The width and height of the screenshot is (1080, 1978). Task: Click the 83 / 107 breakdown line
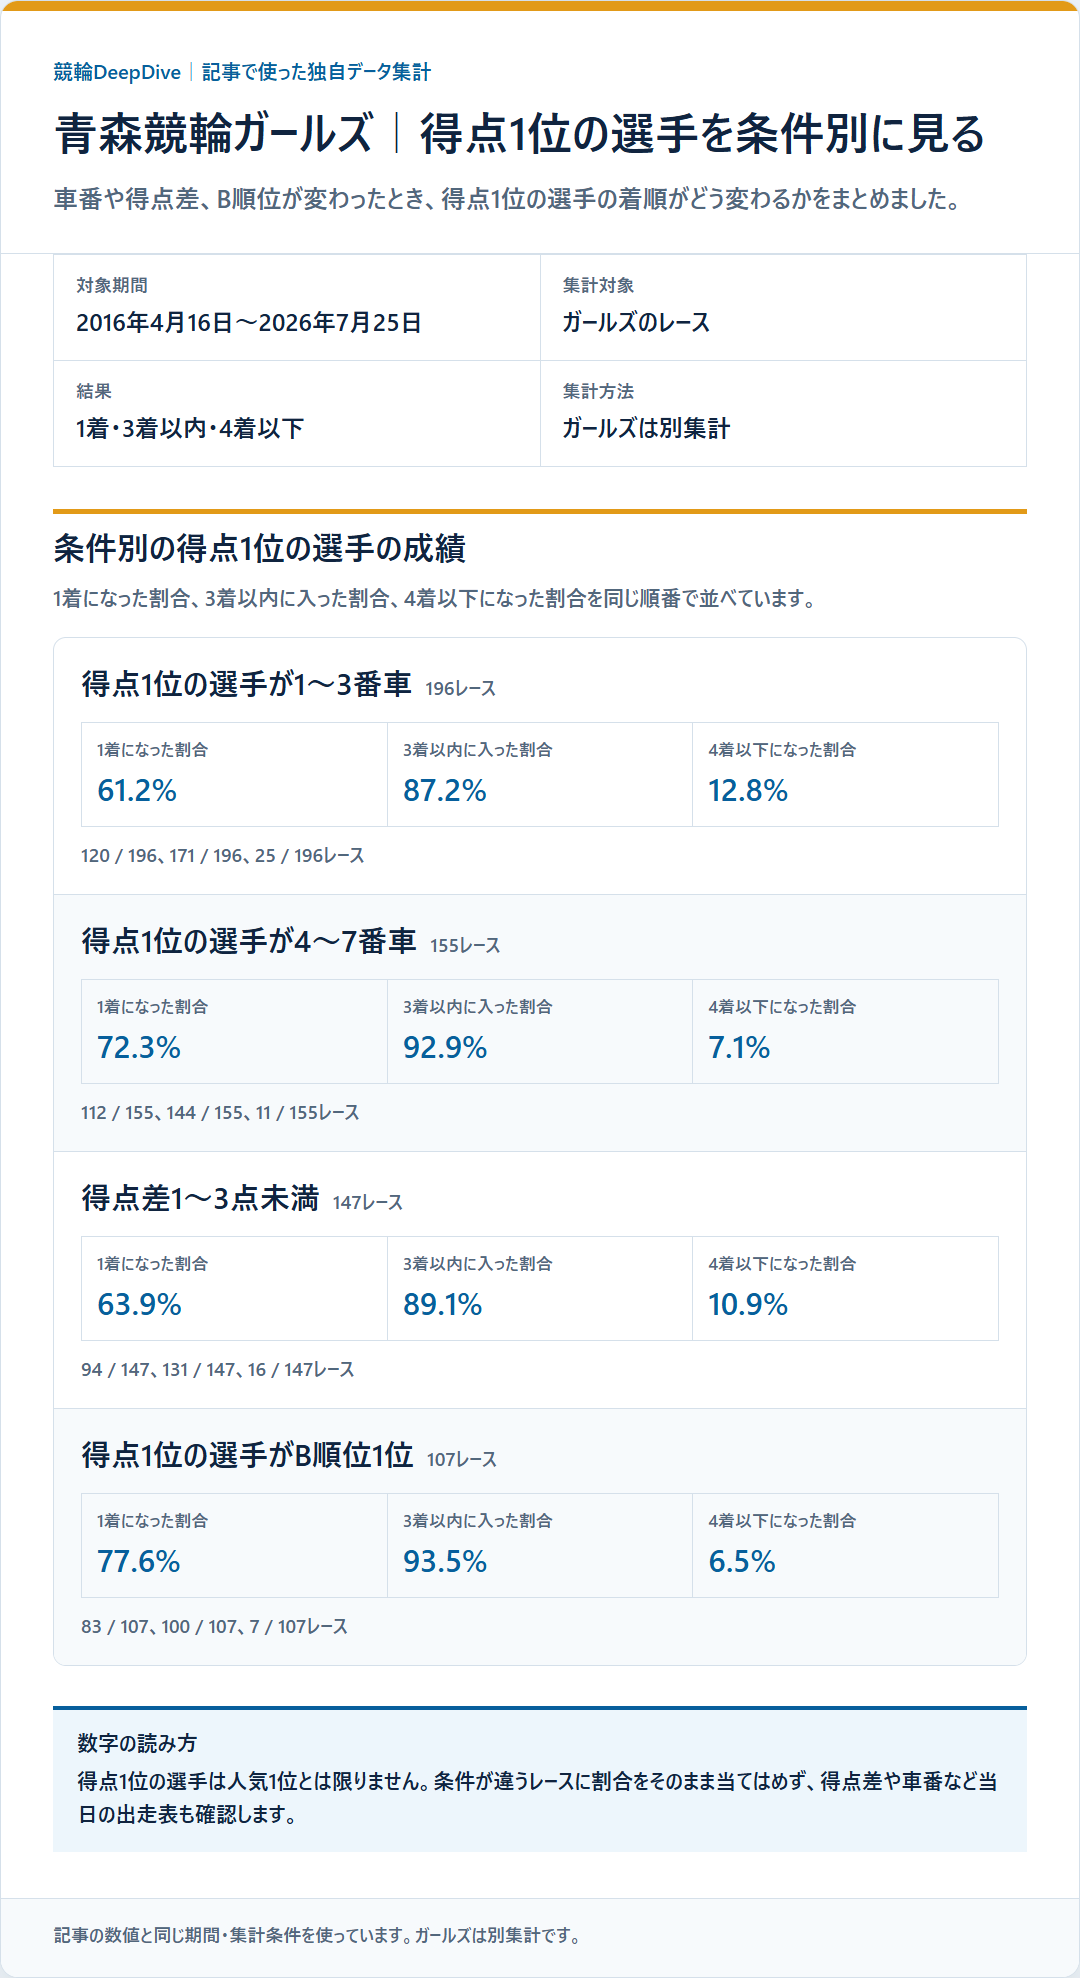coord(215,1627)
